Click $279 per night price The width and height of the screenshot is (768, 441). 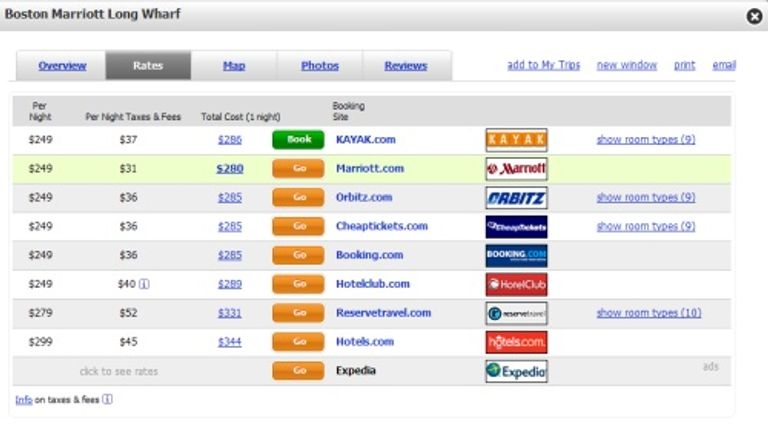(40, 313)
